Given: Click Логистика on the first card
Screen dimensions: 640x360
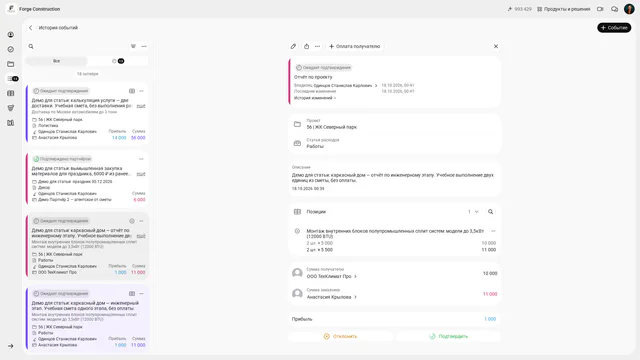Looking at the screenshot, I should coord(48,126).
